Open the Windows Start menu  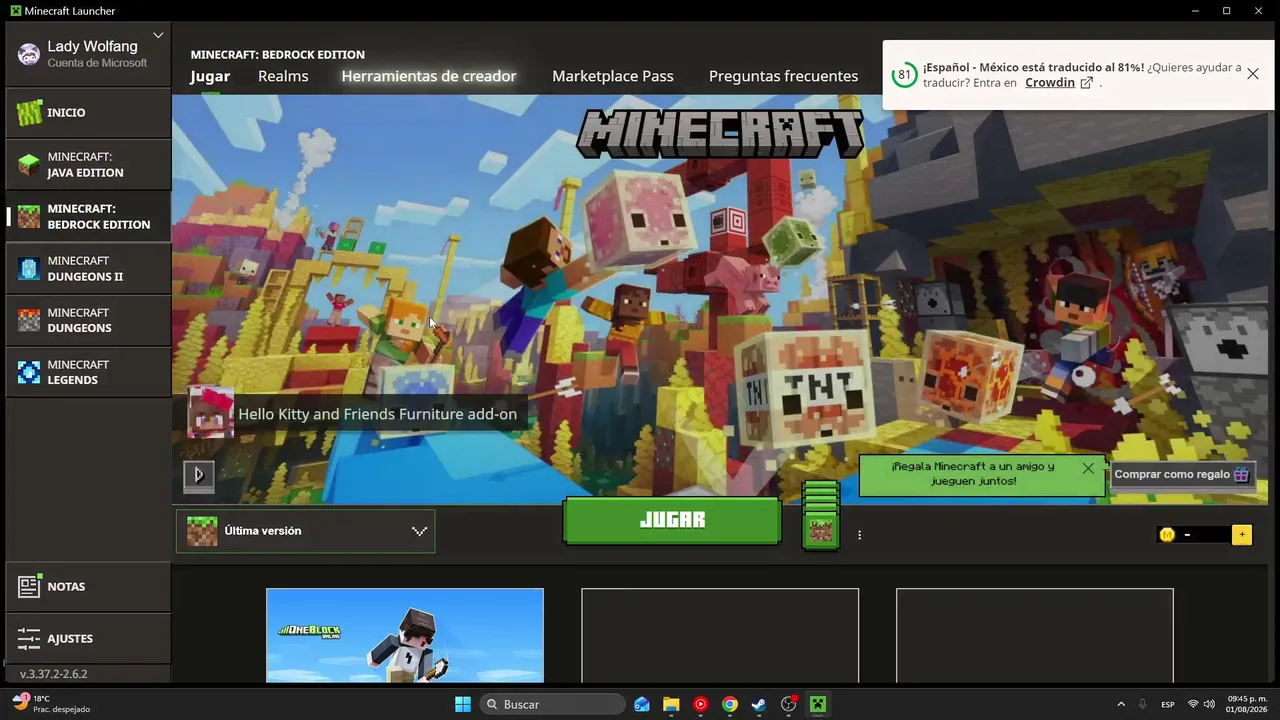click(463, 704)
